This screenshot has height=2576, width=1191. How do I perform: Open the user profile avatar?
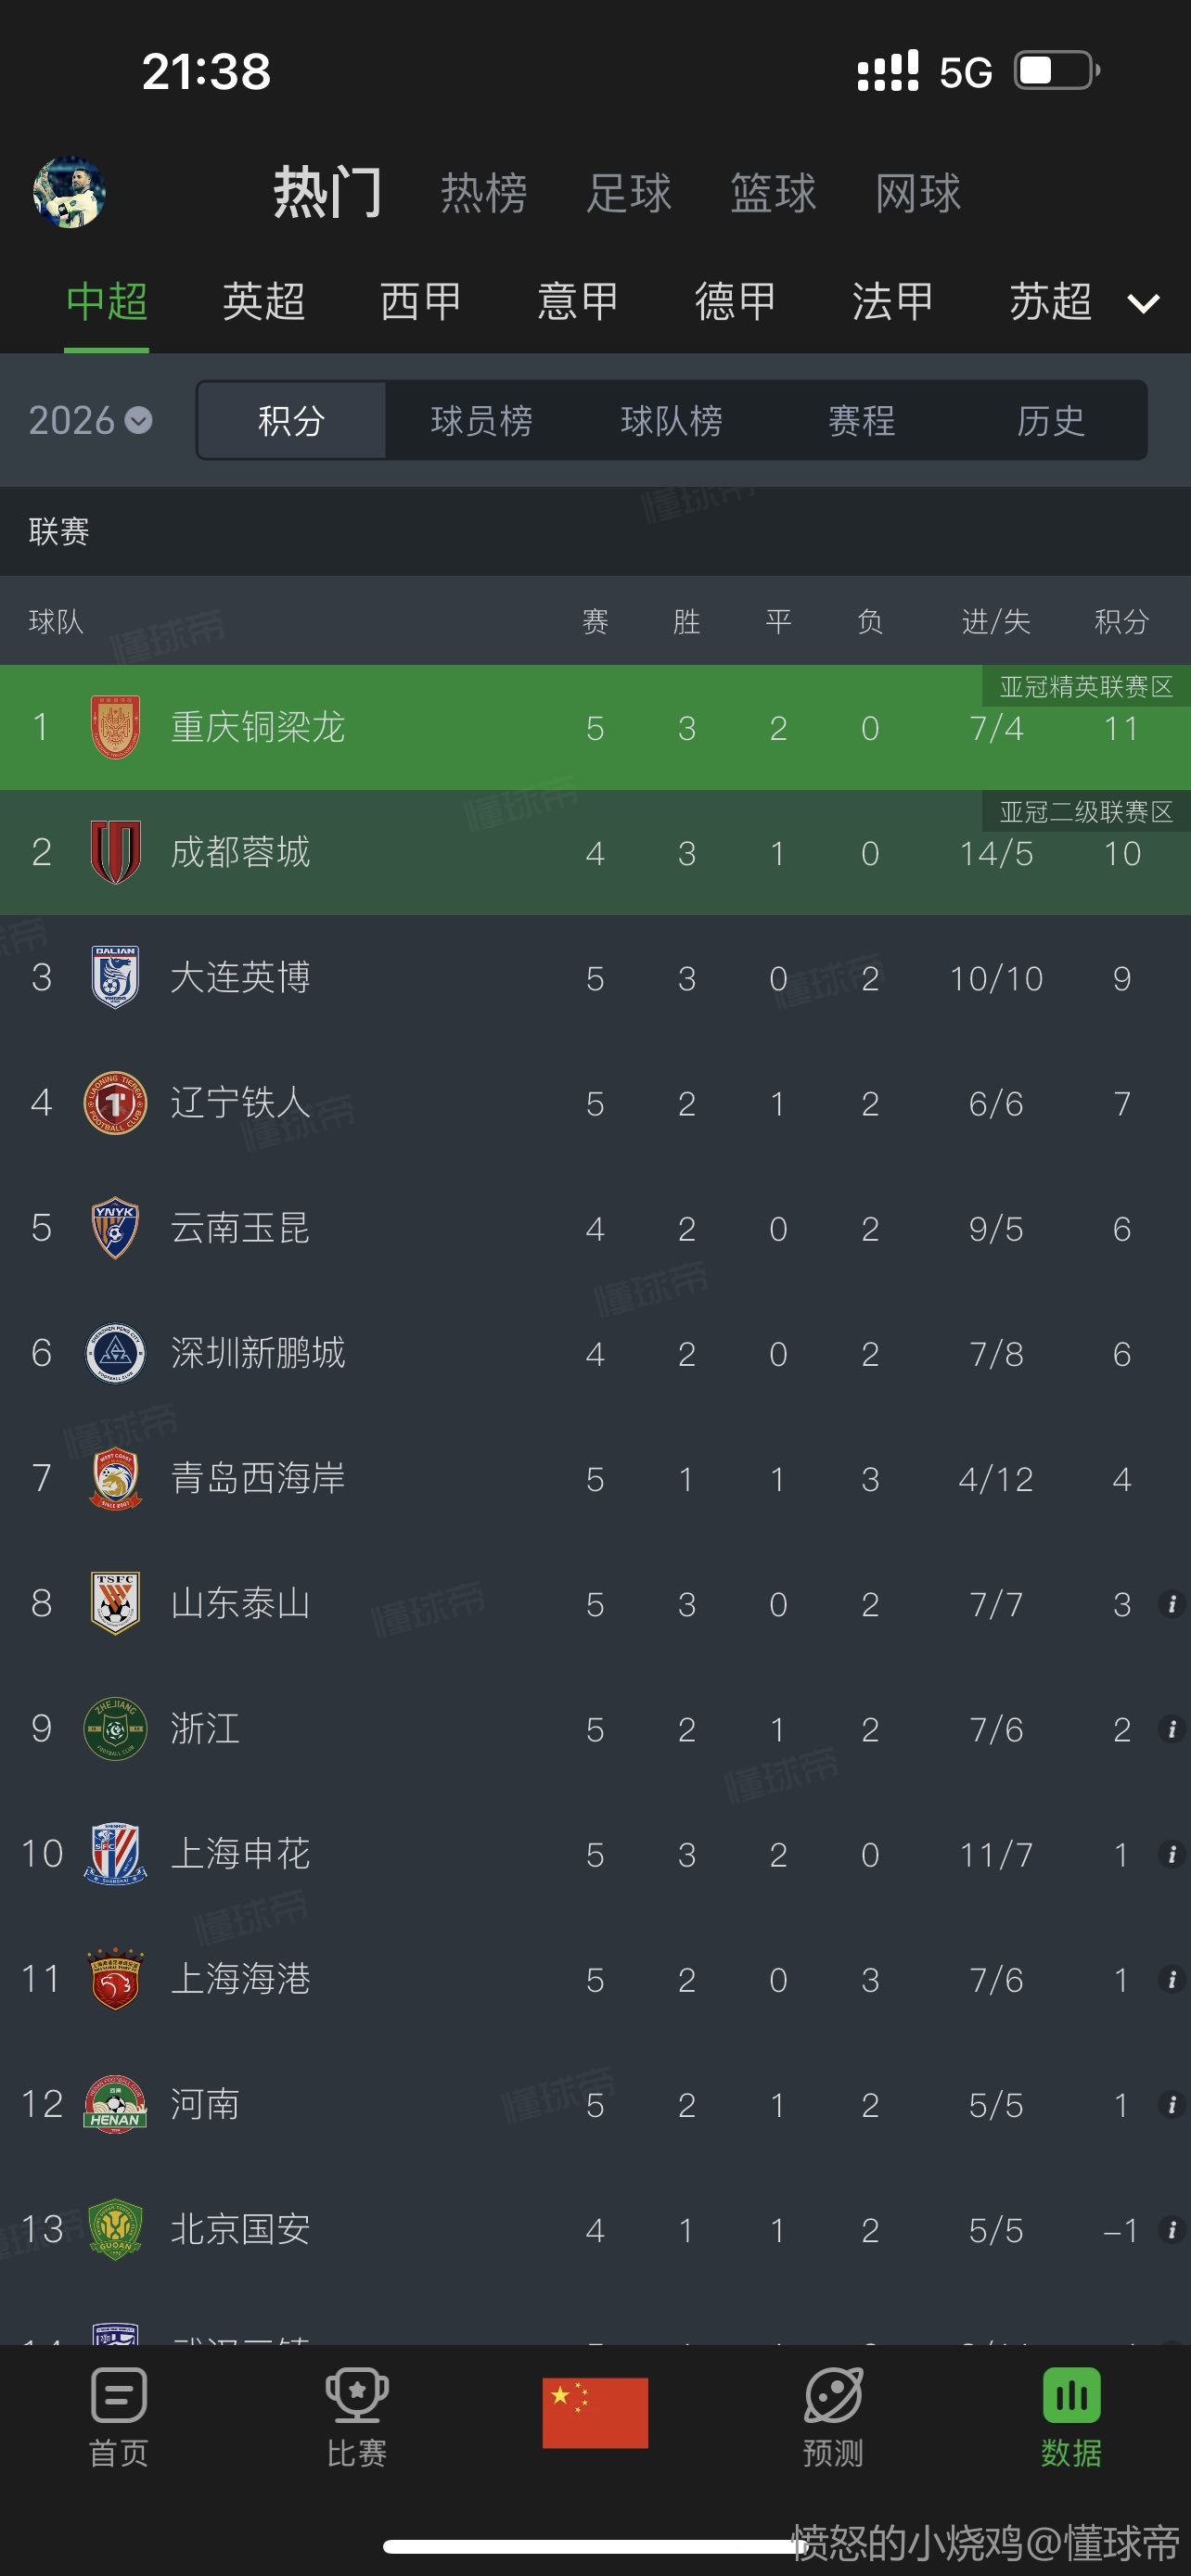(69, 192)
